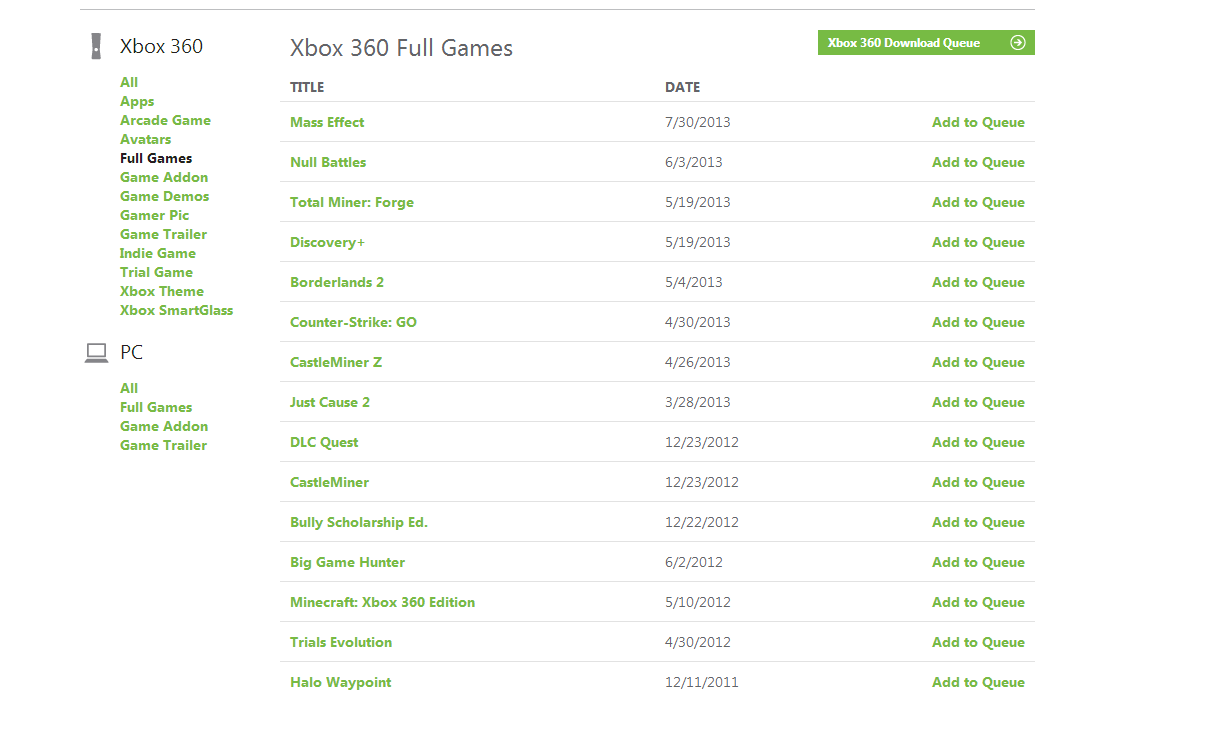Viewport: 1207px width, 747px height.
Task: Click the PC laptop icon
Action: (96, 352)
